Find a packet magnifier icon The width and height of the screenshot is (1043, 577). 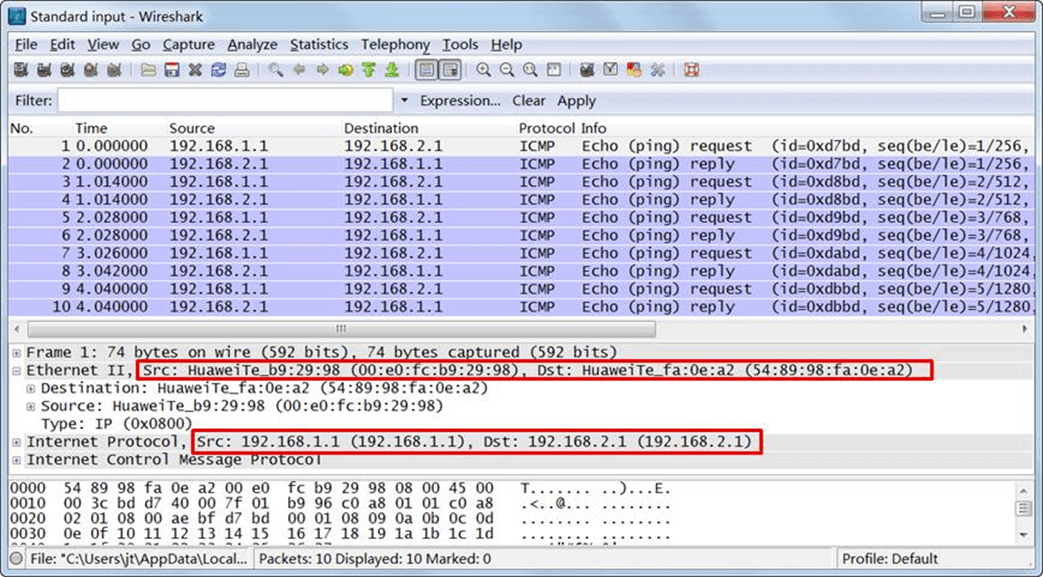click(x=275, y=70)
